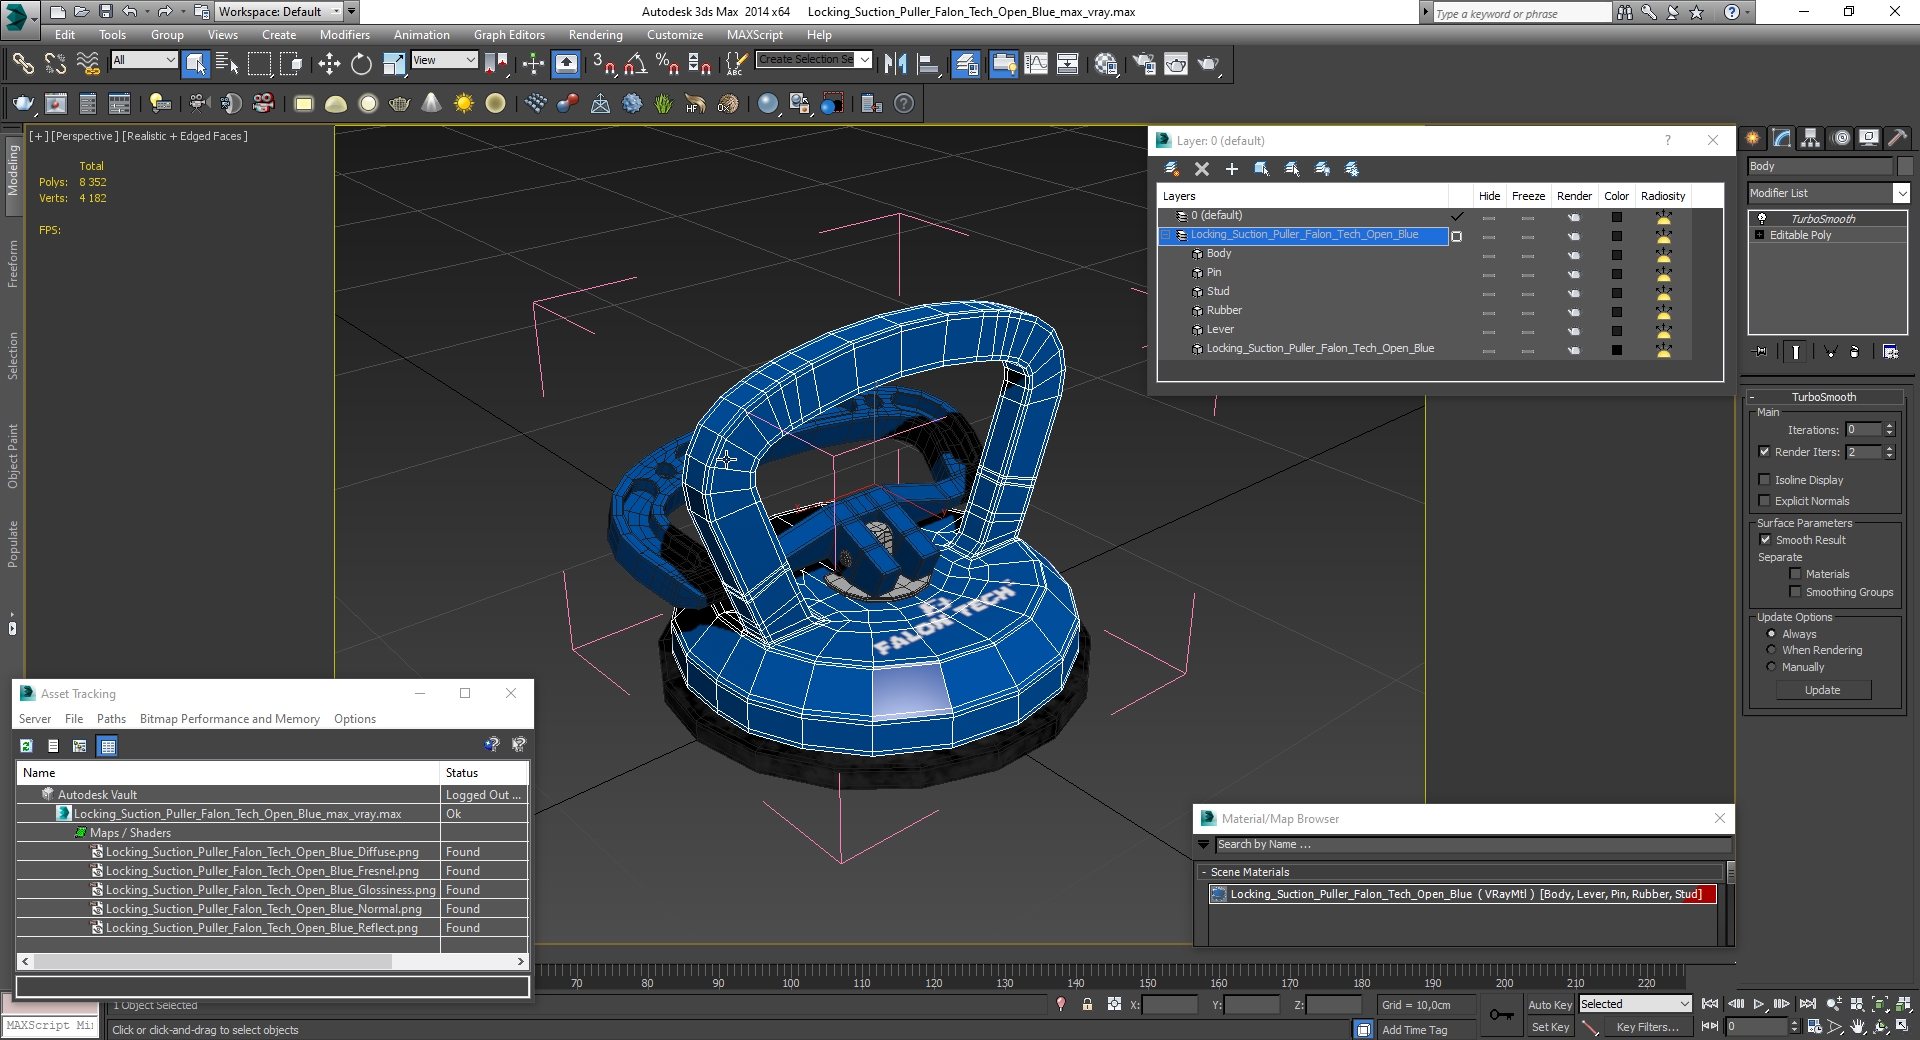1920x1040 pixels.
Task: Select Manually update option
Action: click(x=1771, y=667)
